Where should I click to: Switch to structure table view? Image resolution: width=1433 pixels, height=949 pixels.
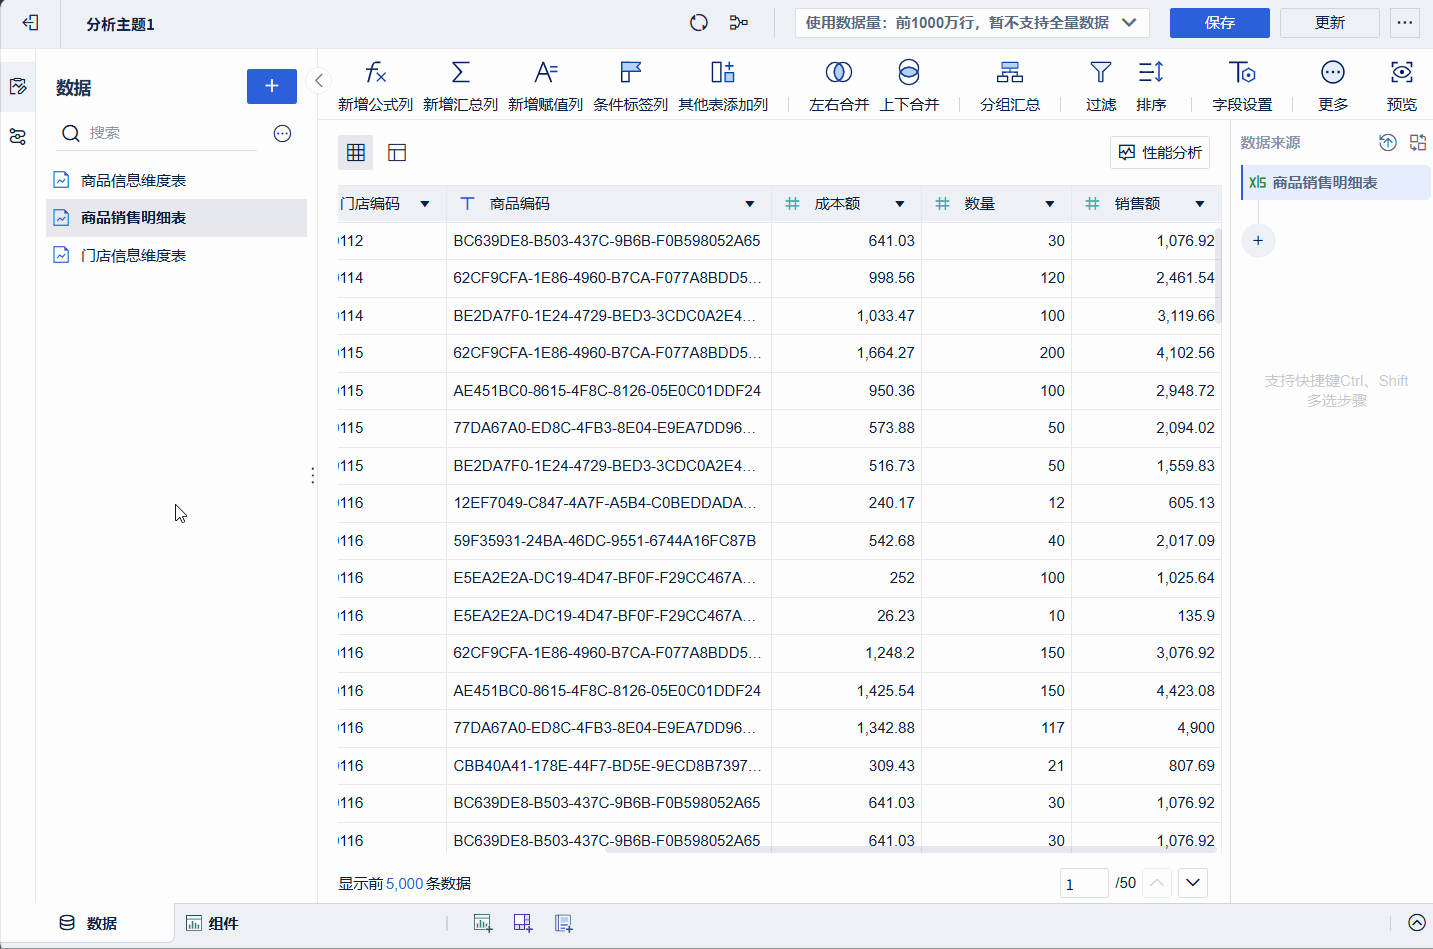(397, 152)
